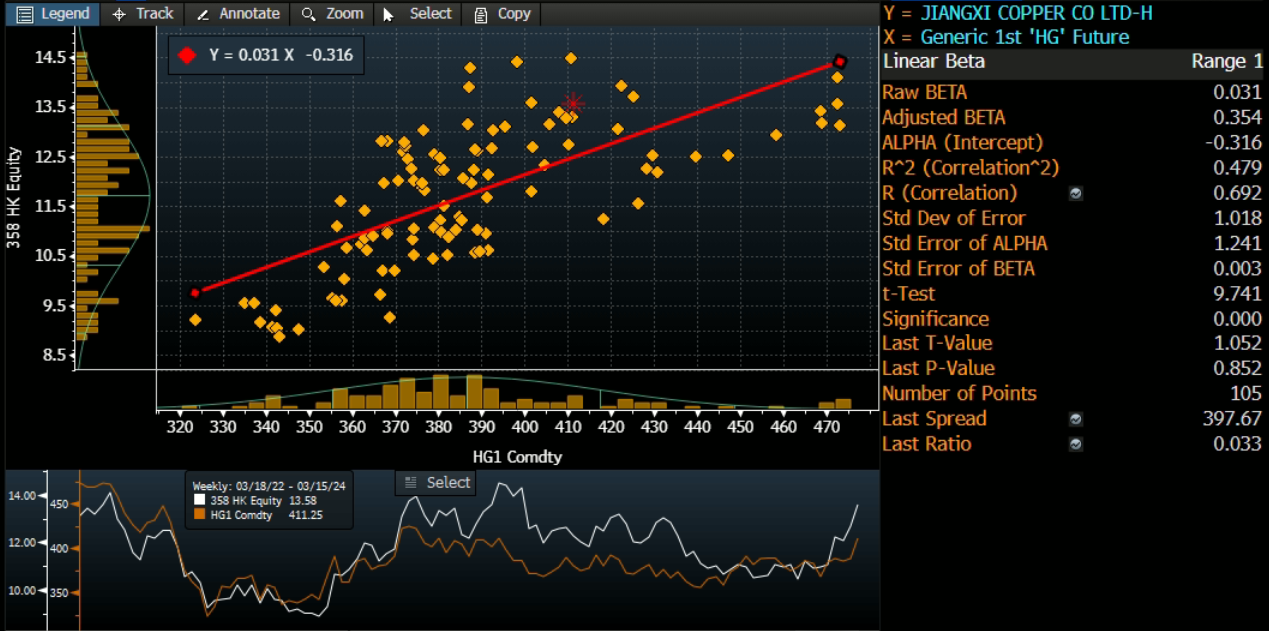Click the 0.692 correlation value

[1239, 193]
